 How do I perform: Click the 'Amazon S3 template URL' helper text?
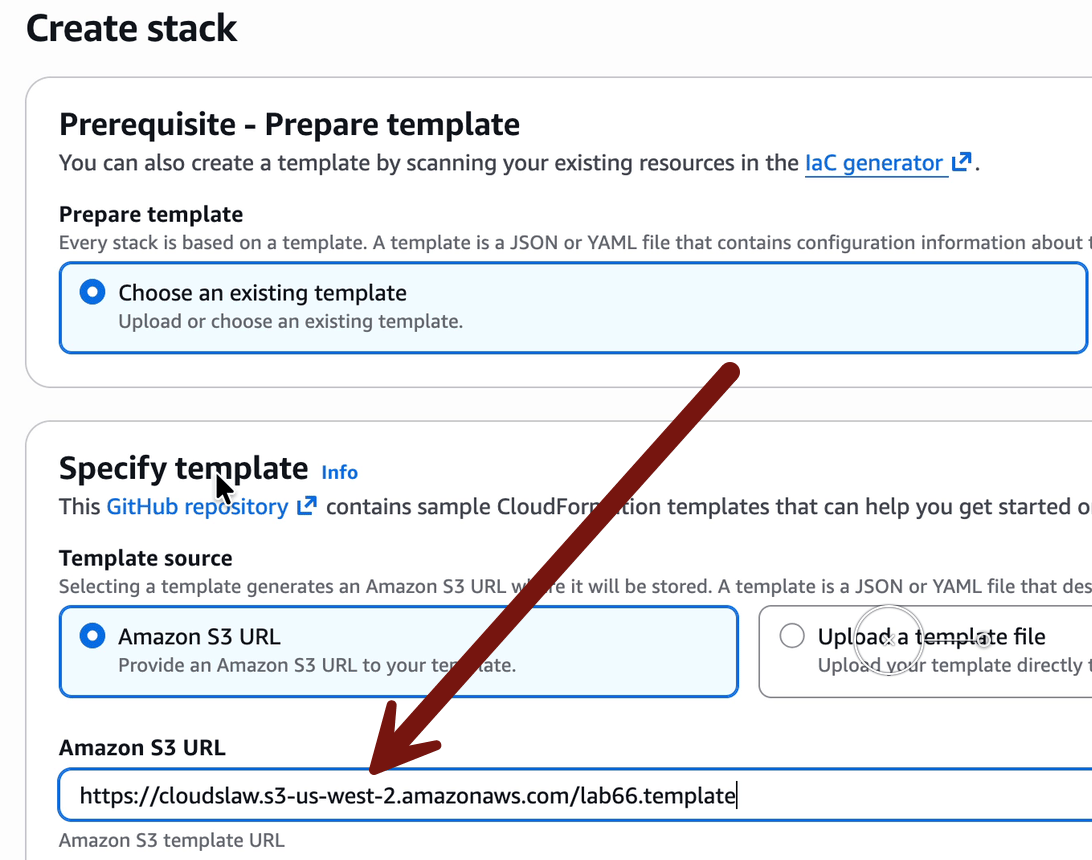point(171,841)
